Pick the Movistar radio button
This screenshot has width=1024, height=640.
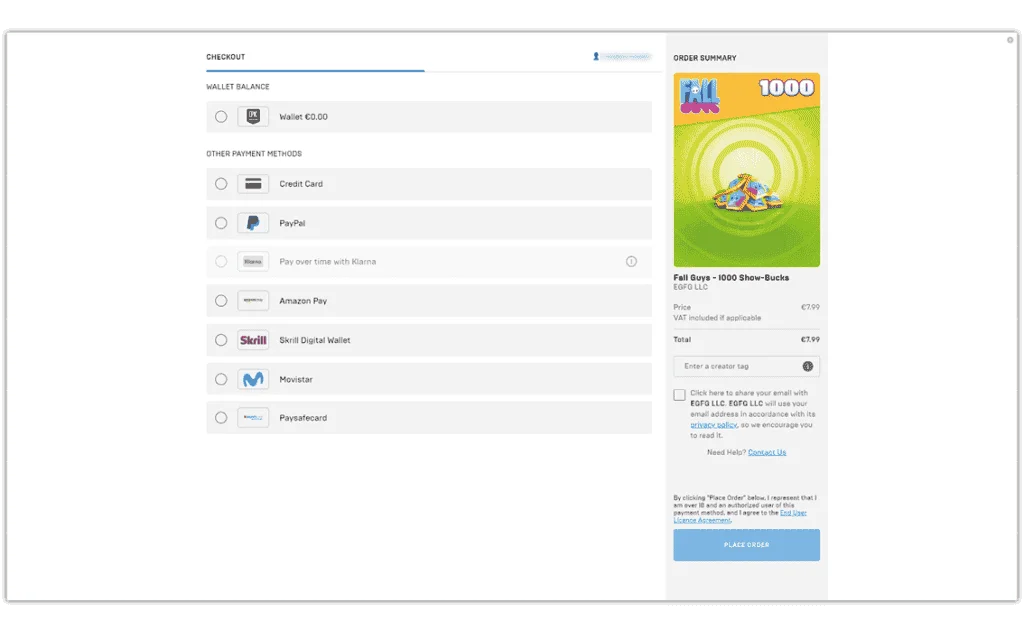(221, 379)
